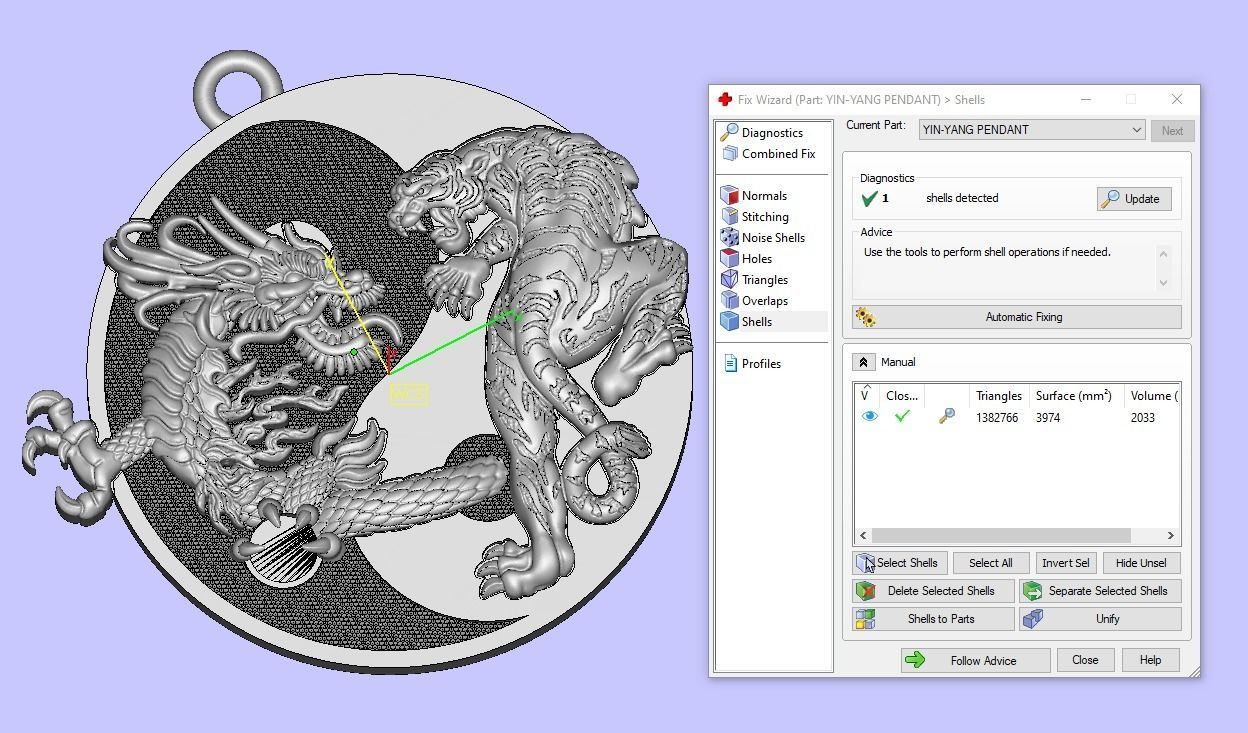The image size is (1248, 733).
Task: Sort by Triangles column header
Action: coord(999,396)
